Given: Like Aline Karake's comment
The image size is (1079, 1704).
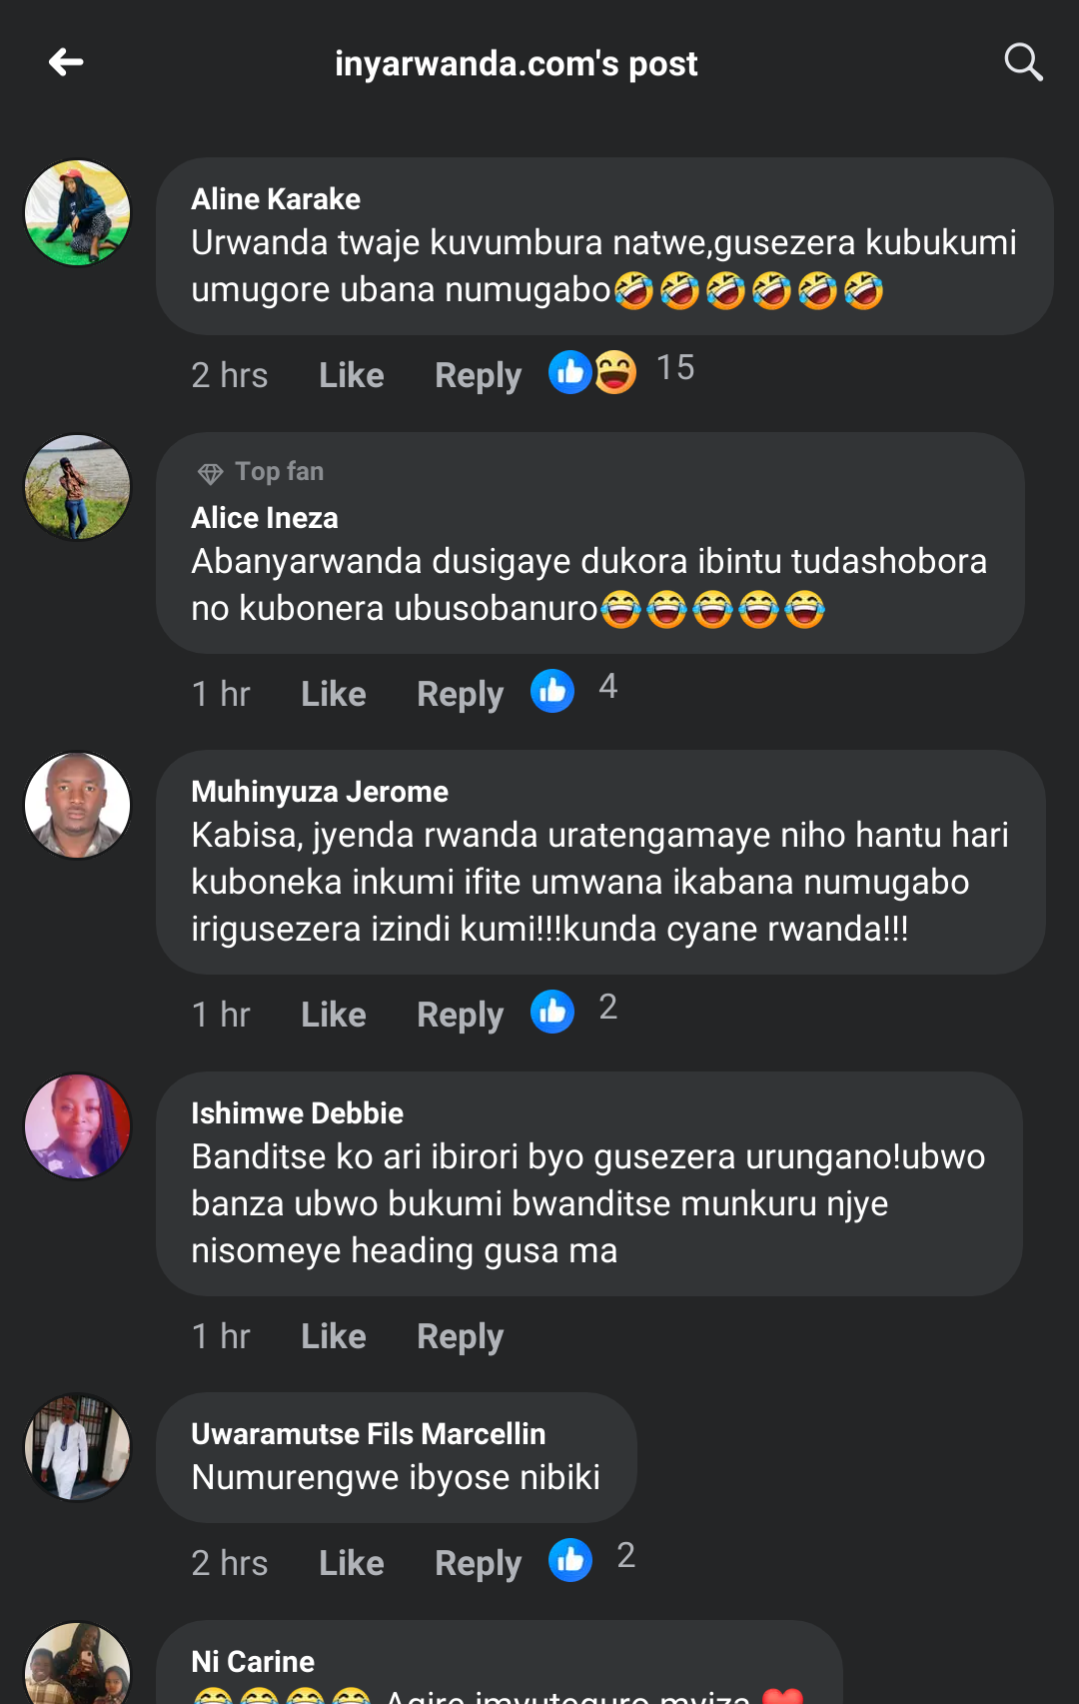Looking at the screenshot, I should 351,376.
